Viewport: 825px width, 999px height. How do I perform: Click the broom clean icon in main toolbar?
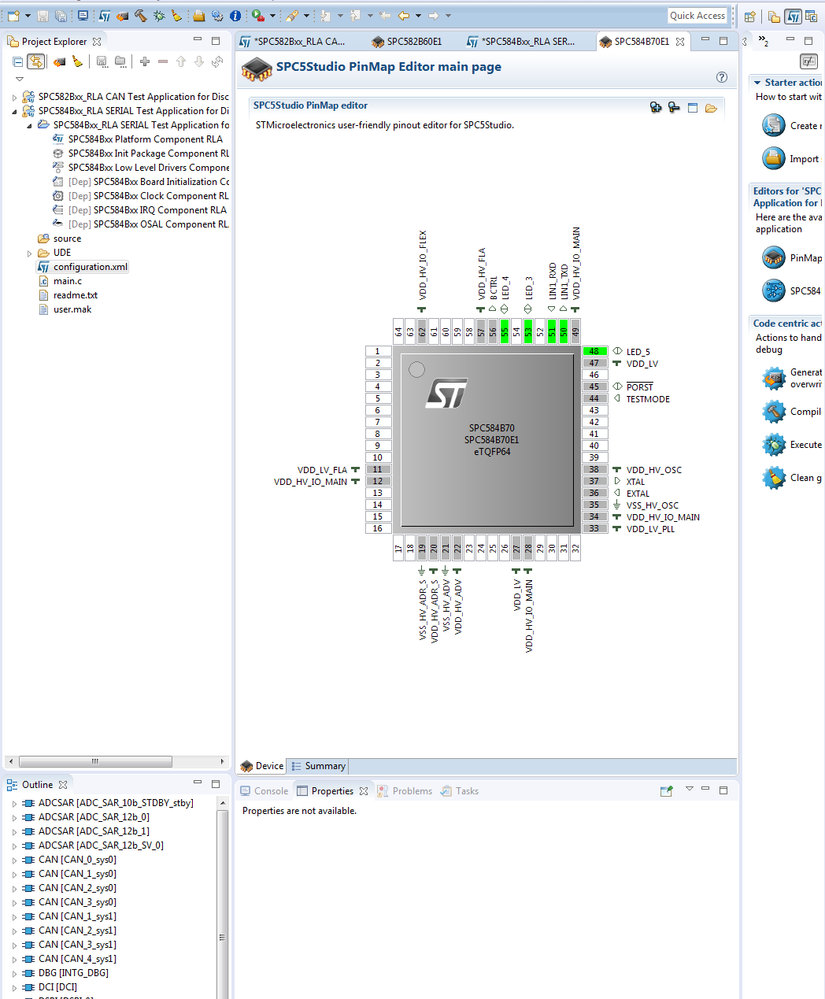pos(176,15)
